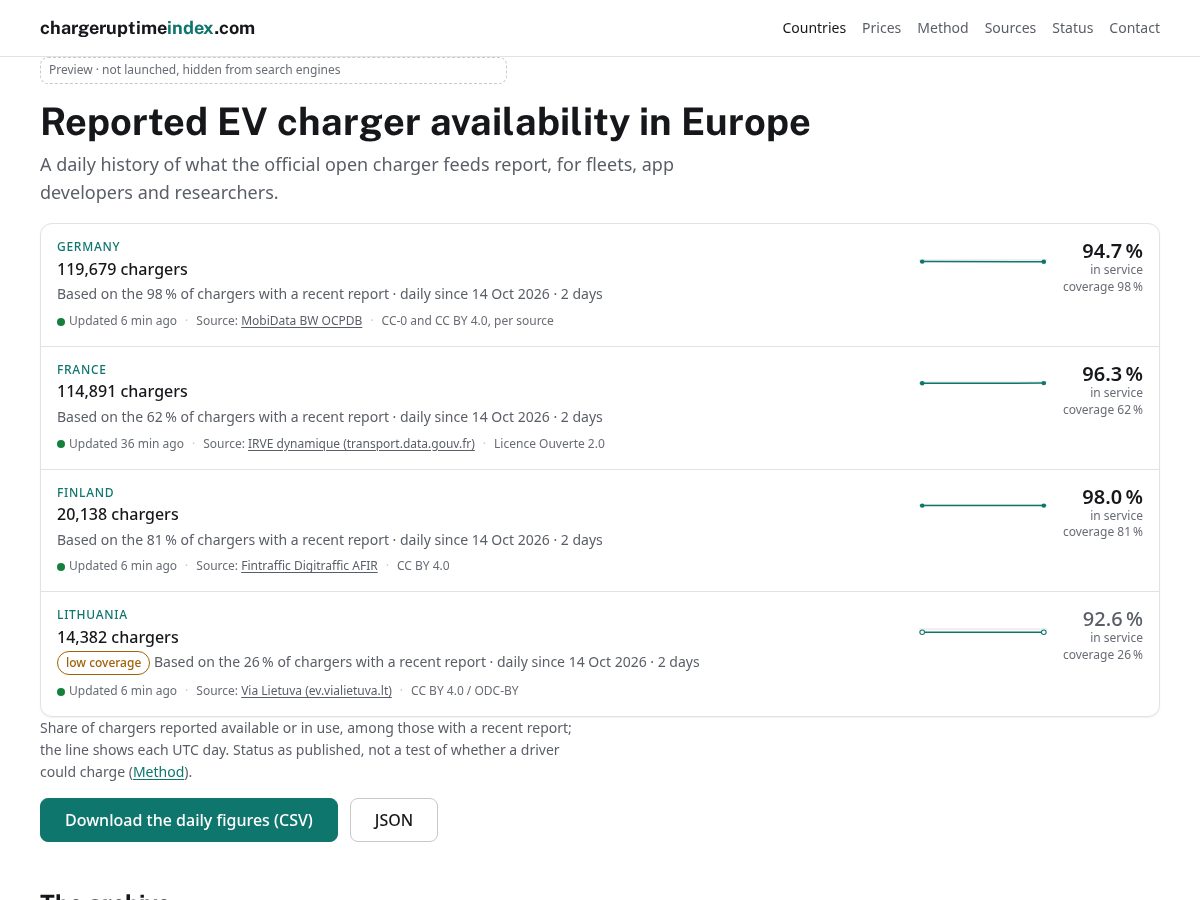This screenshot has width=1200, height=900.
Task: Click the green status dot in Germany row
Action: [x=61, y=322]
